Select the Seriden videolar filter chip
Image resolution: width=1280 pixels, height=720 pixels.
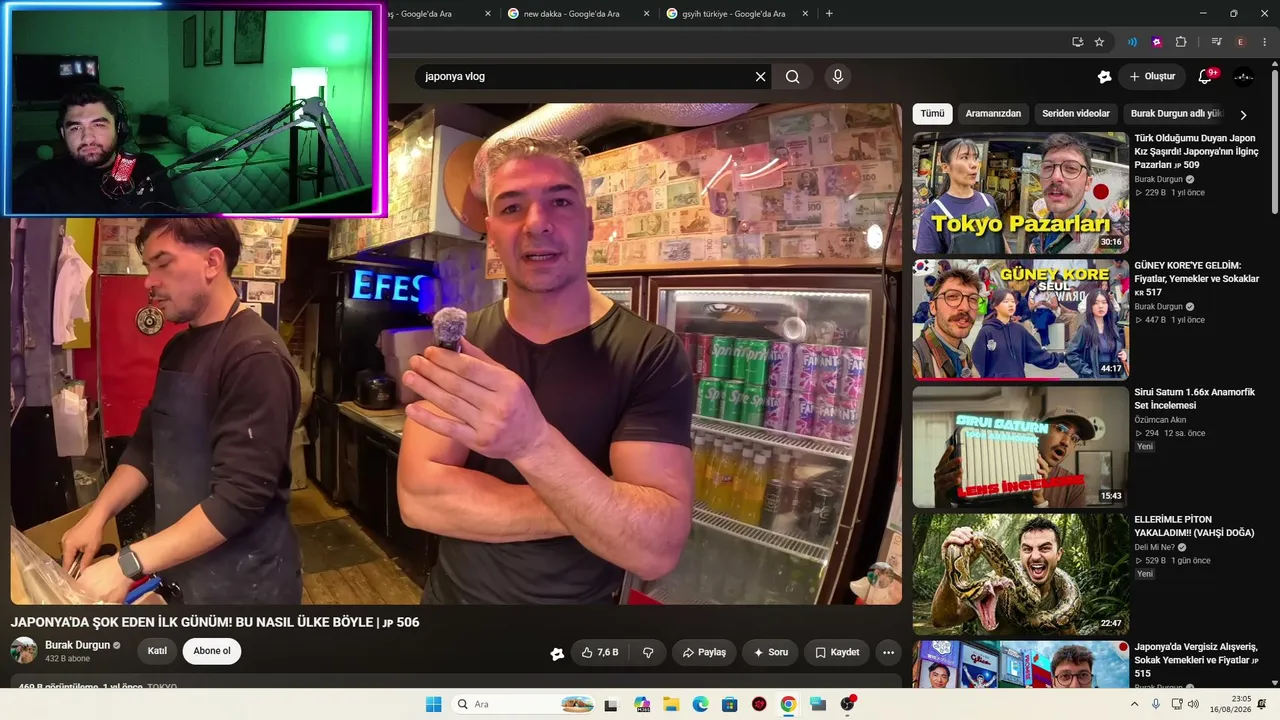(x=1076, y=114)
